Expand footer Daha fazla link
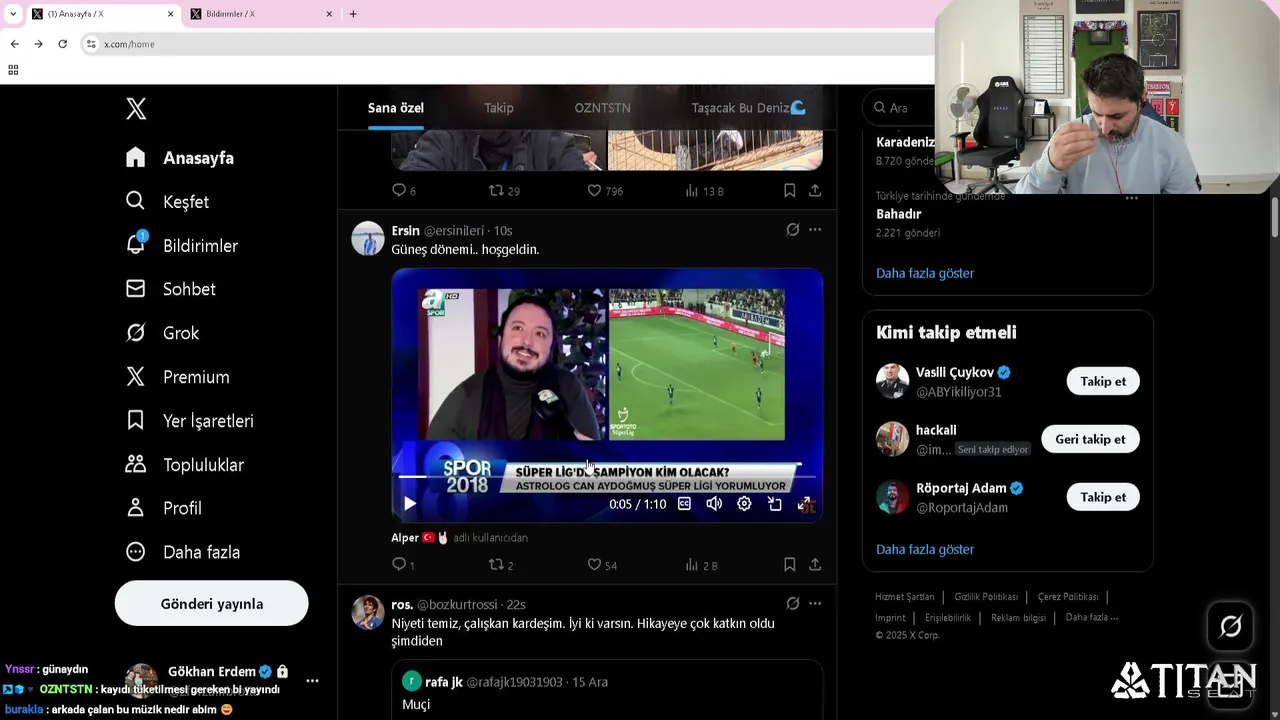The image size is (1280, 720). (x=1092, y=618)
